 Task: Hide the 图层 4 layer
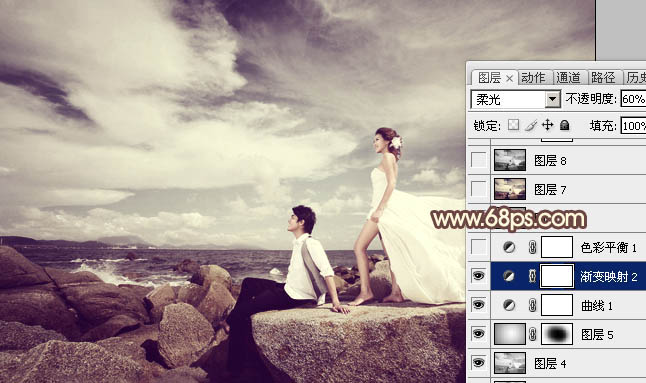[478, 363]
